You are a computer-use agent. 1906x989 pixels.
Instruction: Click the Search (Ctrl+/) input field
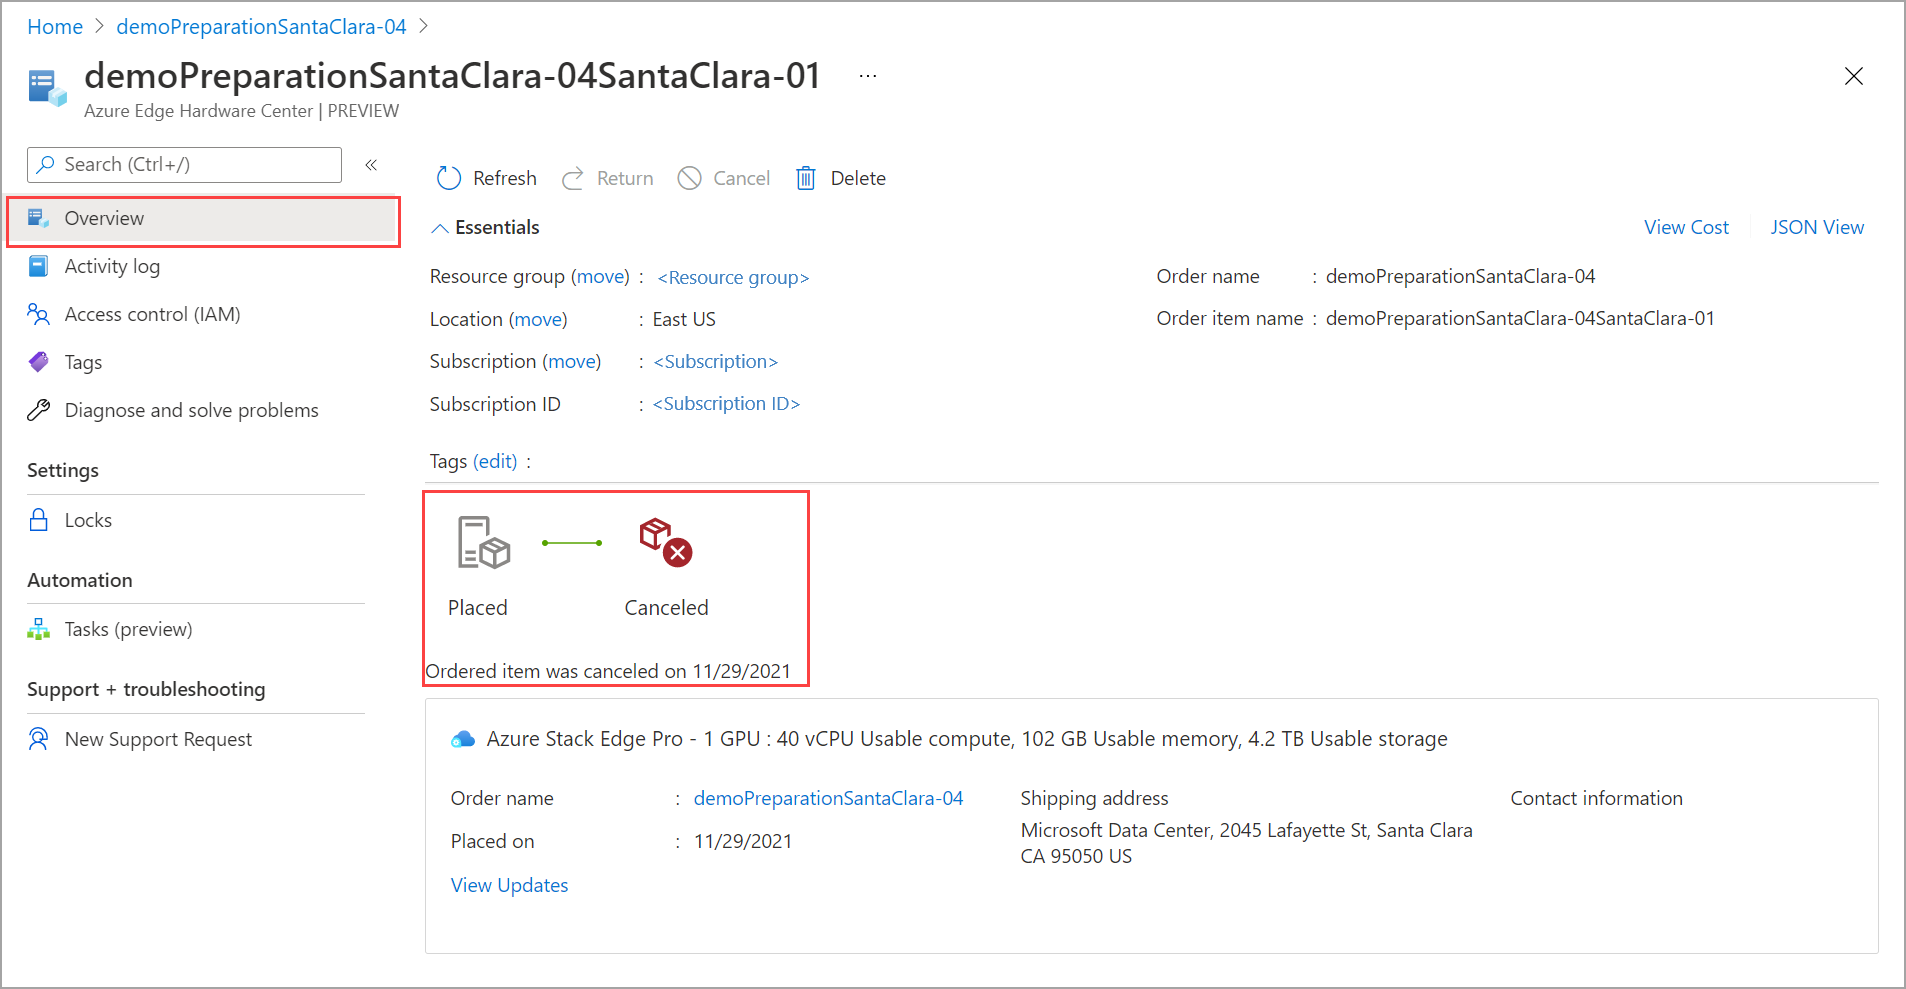click(184, 165)
